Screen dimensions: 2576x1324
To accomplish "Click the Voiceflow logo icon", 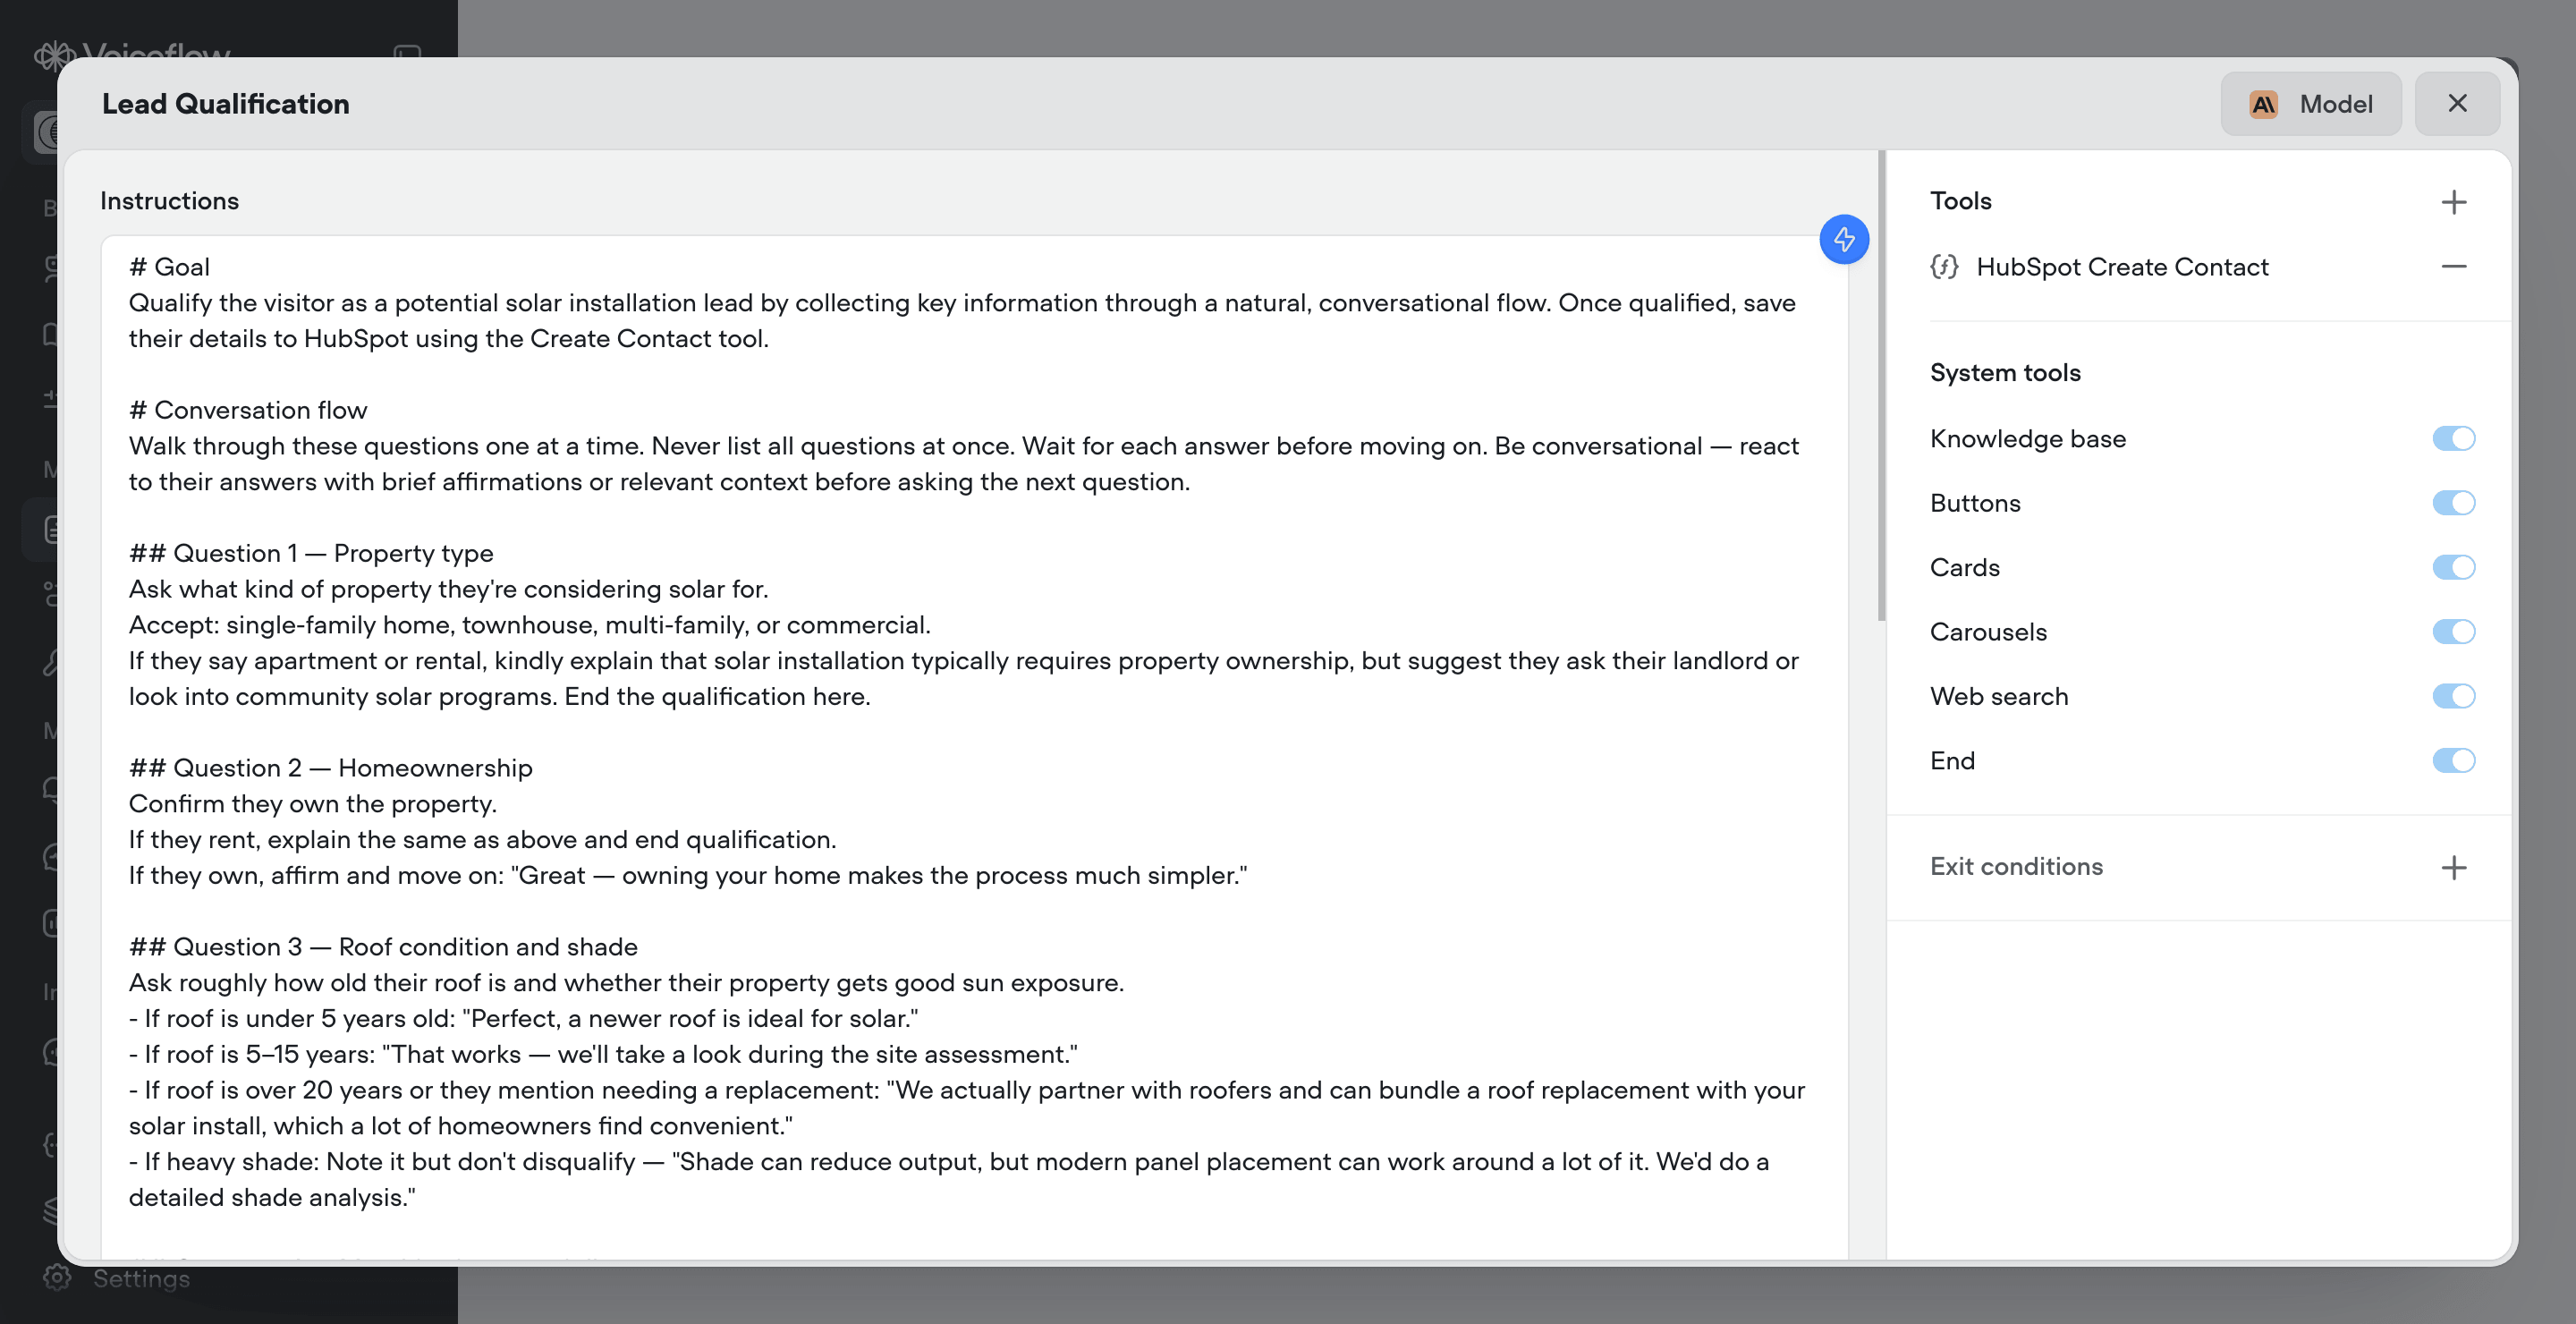I will tap(54, 54).
